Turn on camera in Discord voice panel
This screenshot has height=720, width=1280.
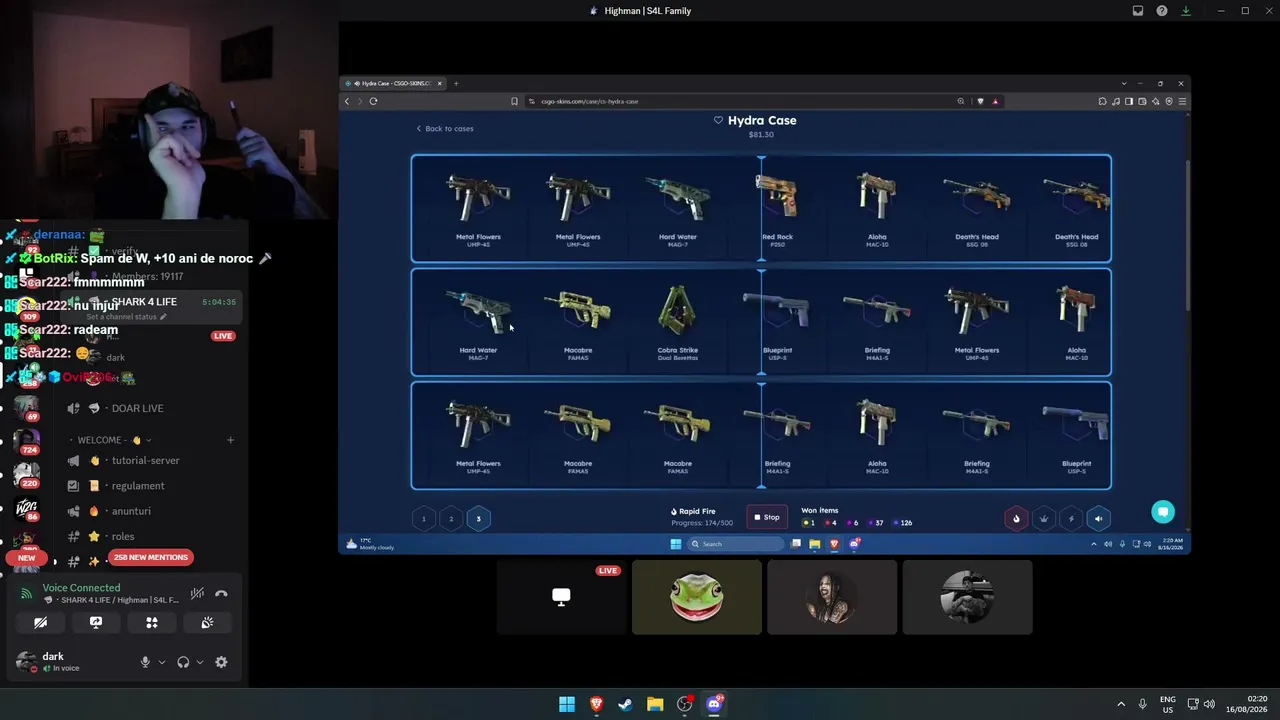(x=40, y=622)
